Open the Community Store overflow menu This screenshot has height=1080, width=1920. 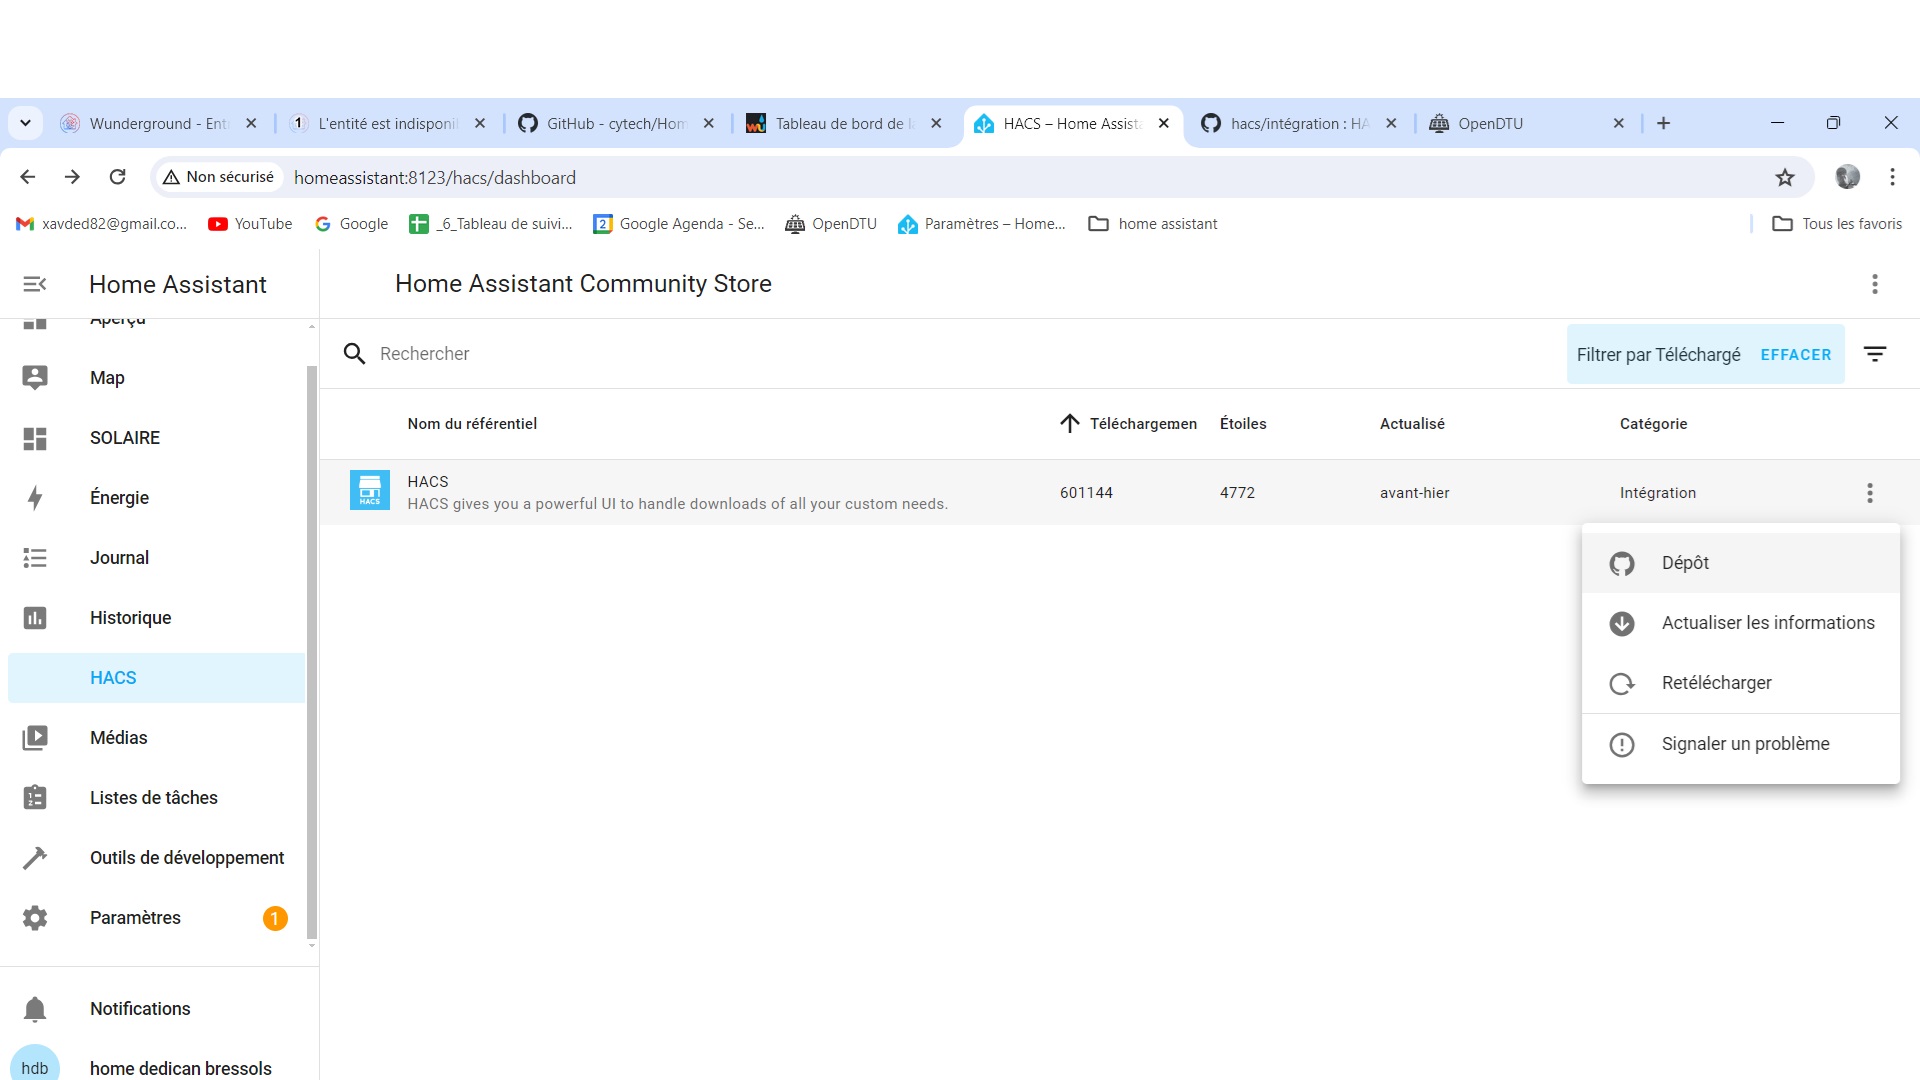pyautogui.click(x=1875, y=284)
